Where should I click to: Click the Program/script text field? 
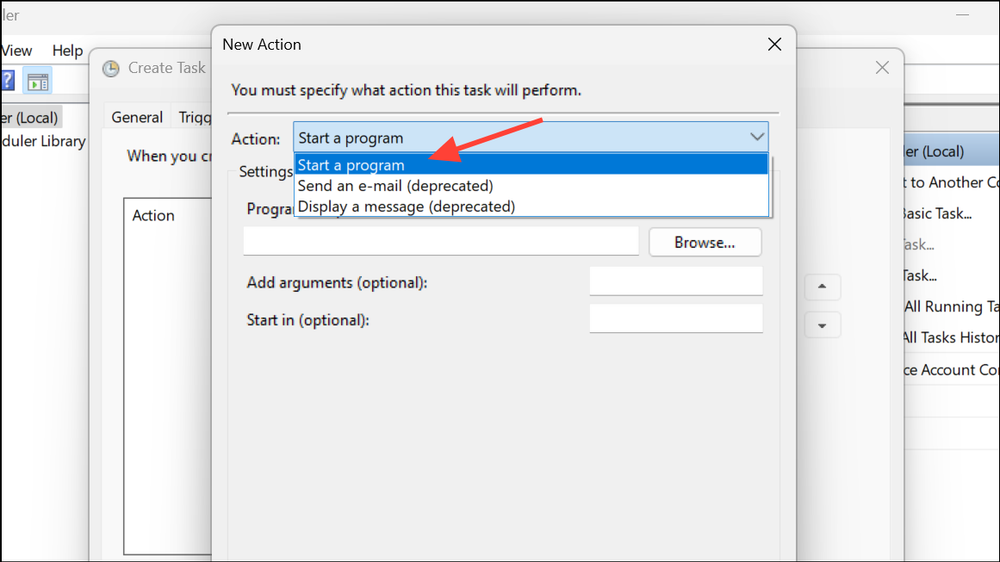pyautogui.click(x=440, y=242)
